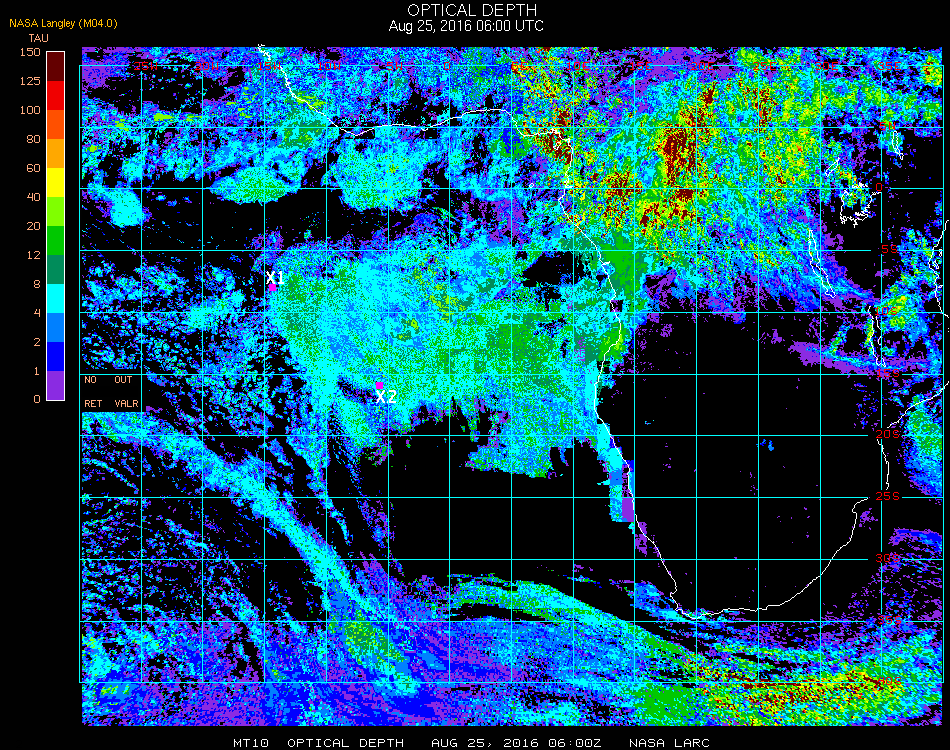950x750 pixels.
Task: Click the '5S' latitude label
Action: (x=889, y=249)
